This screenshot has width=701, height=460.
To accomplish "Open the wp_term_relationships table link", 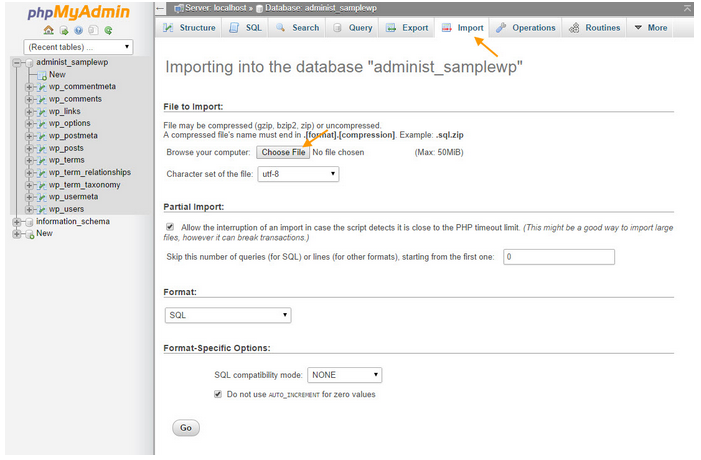I will point(90,173).
